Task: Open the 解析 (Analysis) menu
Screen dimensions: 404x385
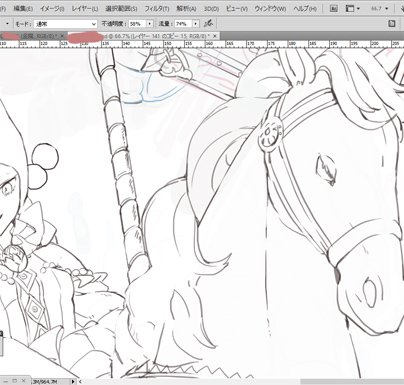Action: pos(186,9)
